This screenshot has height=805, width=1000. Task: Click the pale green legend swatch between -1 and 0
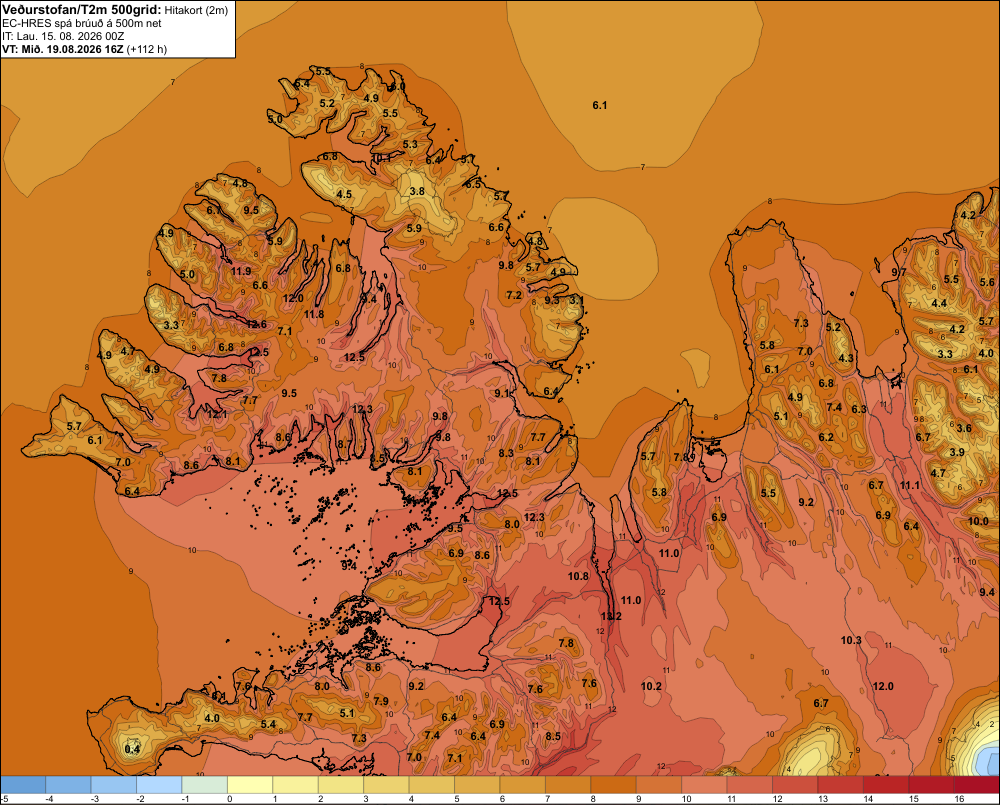(x=205, y=784)
